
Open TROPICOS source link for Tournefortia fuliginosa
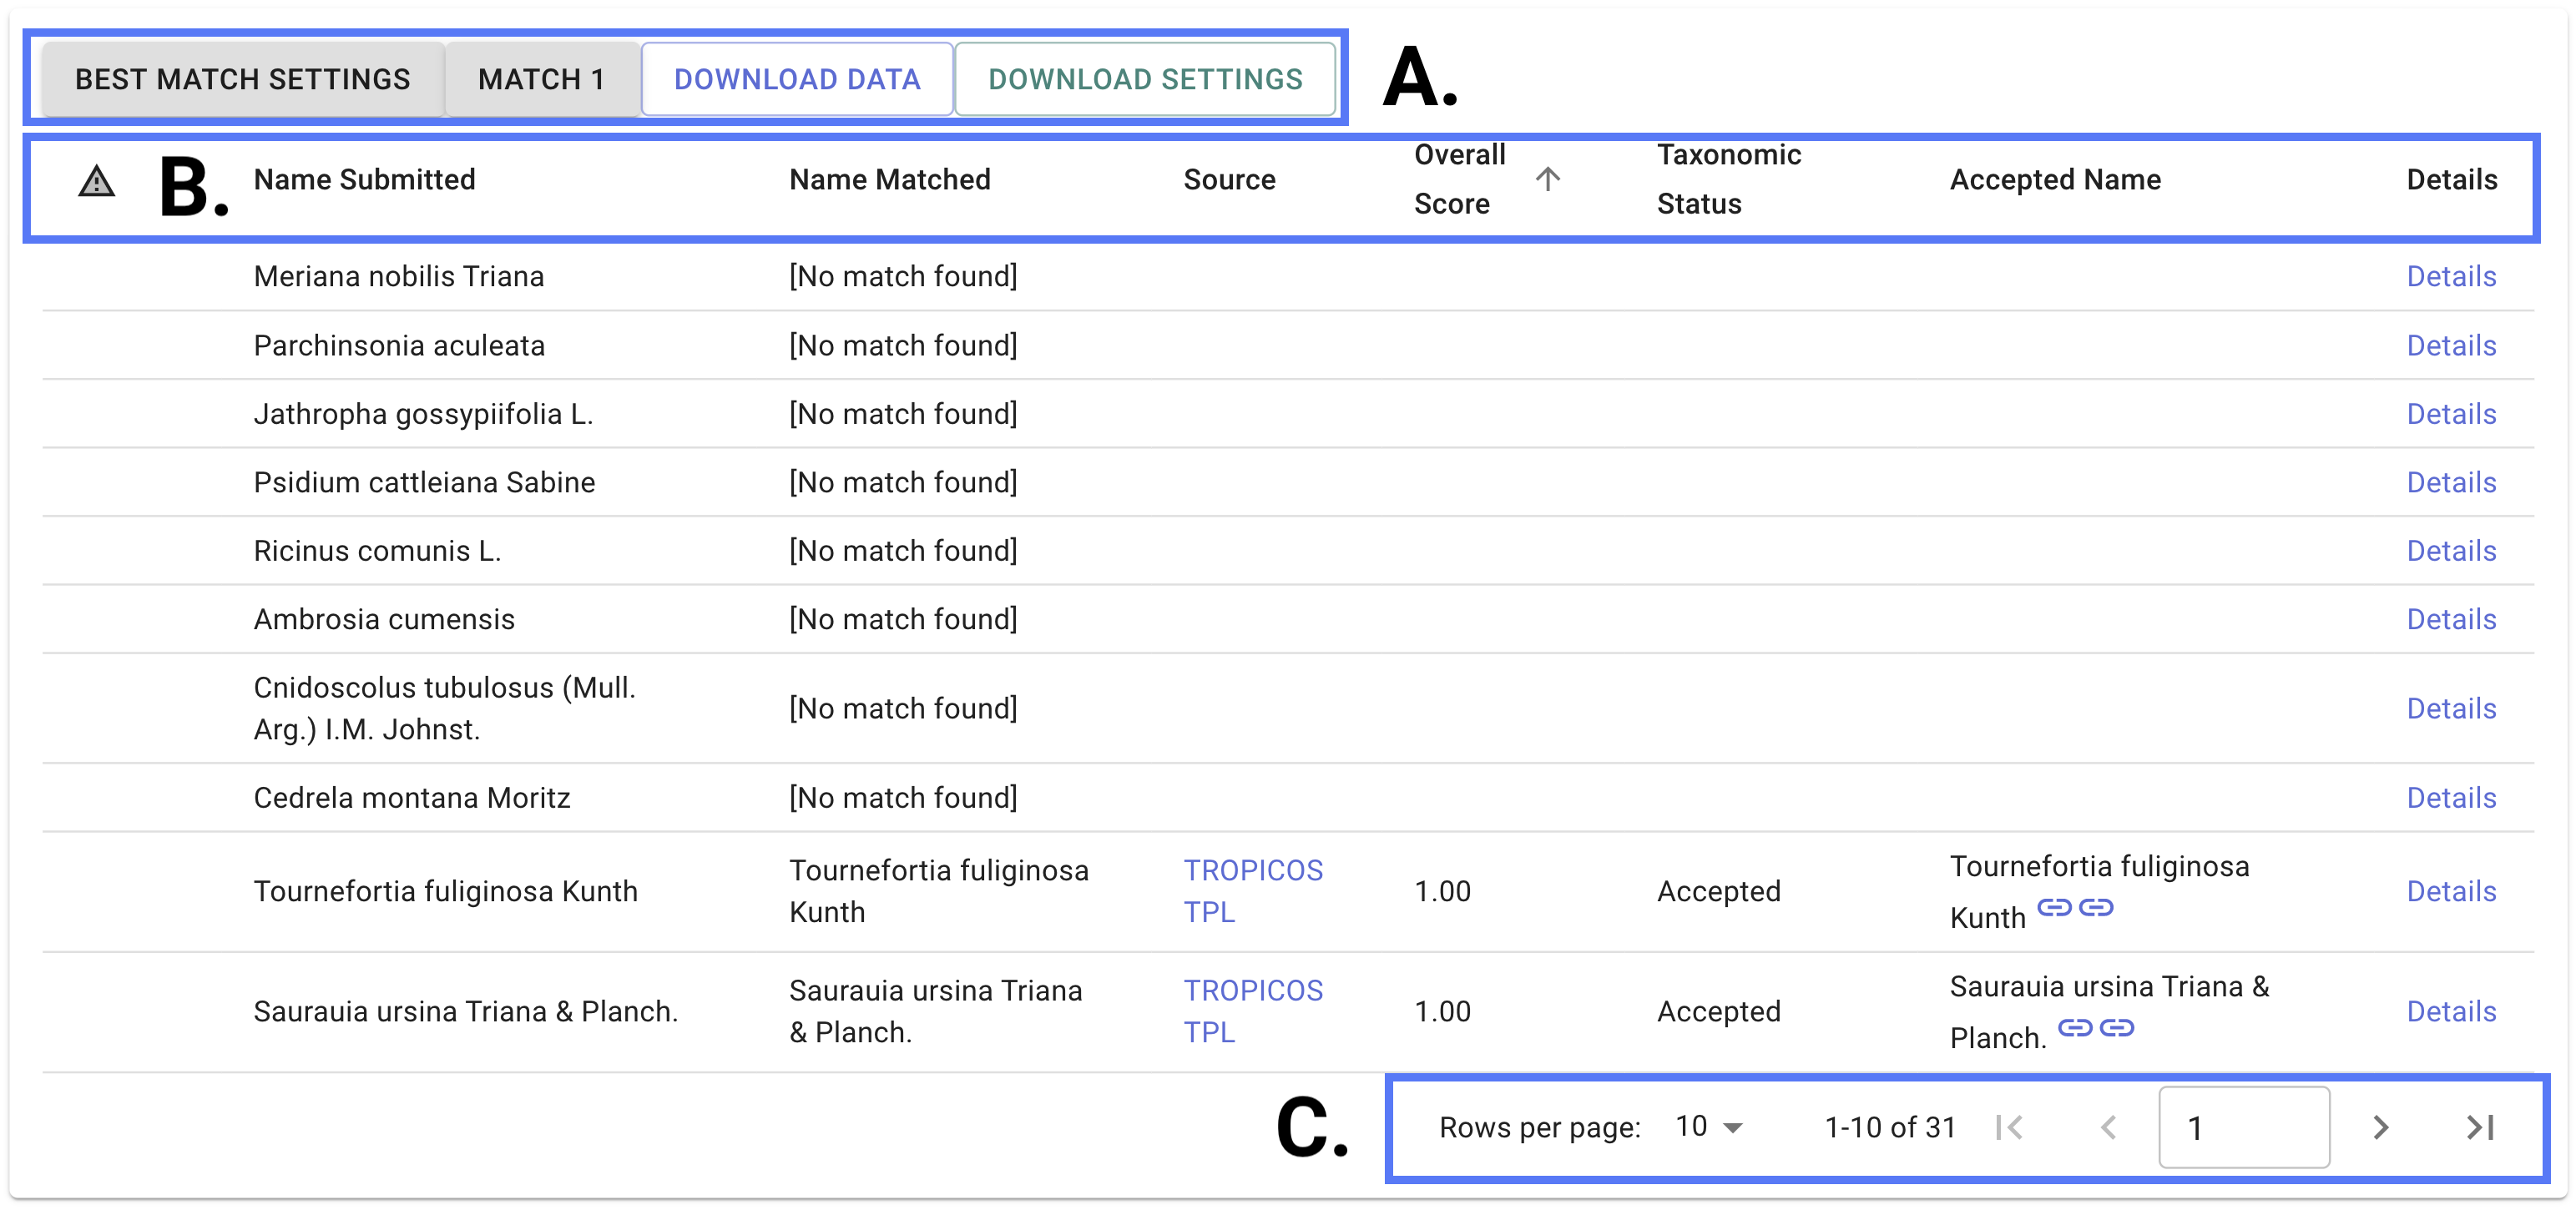coord(1252,870)
